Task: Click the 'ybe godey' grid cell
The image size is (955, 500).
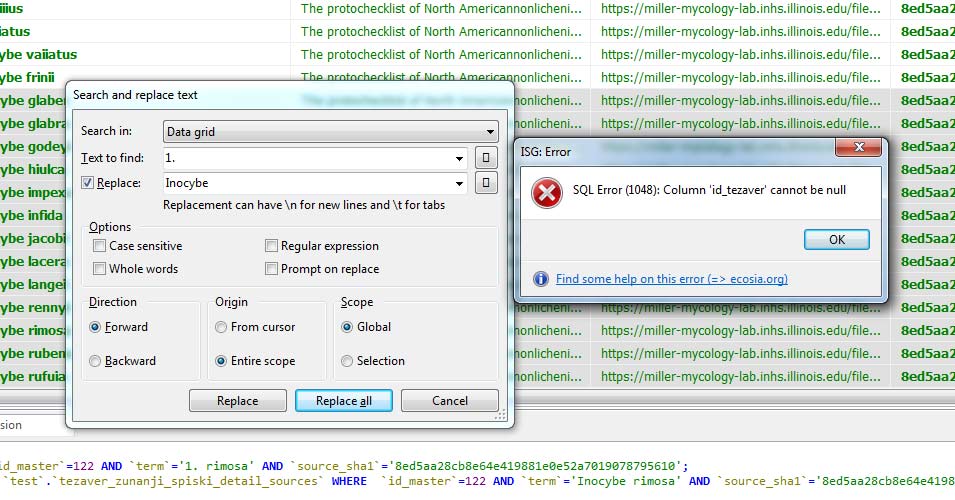Action: pyautogui.click(x=33, y=147)
